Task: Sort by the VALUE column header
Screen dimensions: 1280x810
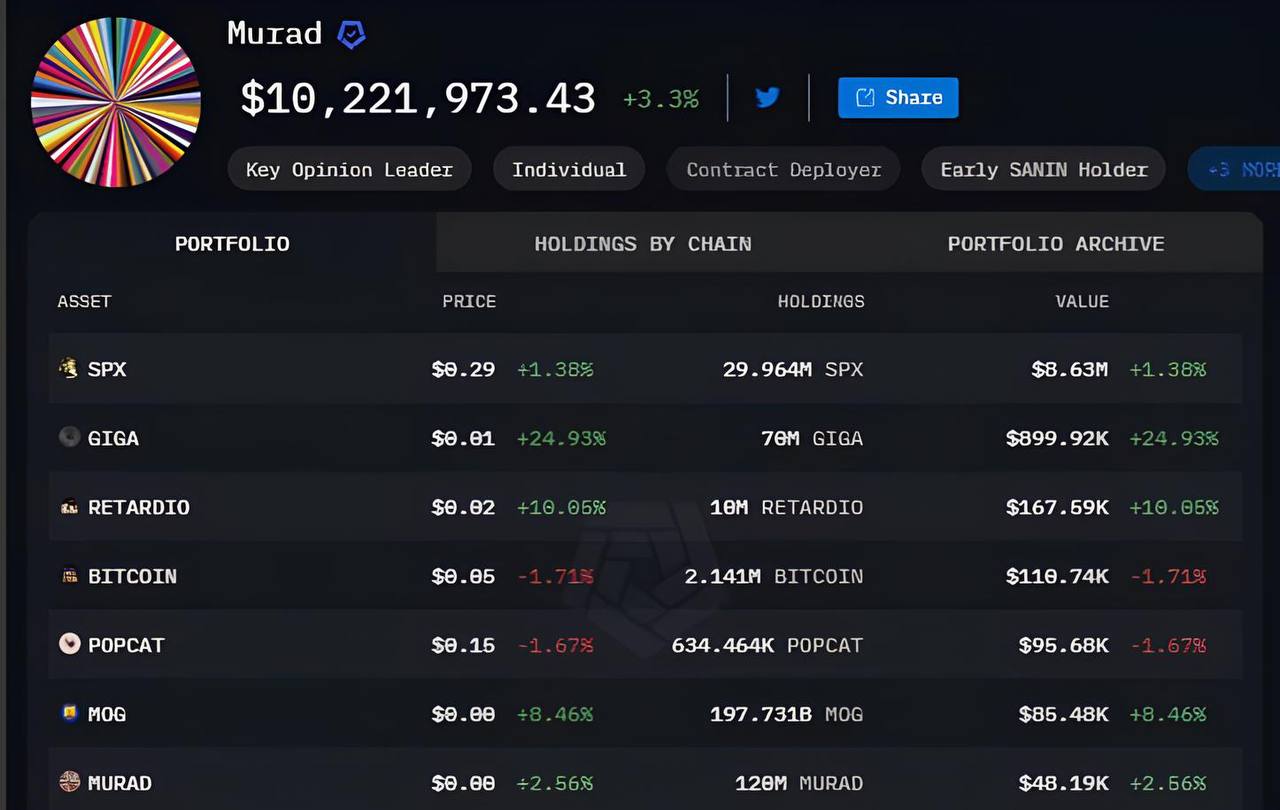Action: point(1082,301)
